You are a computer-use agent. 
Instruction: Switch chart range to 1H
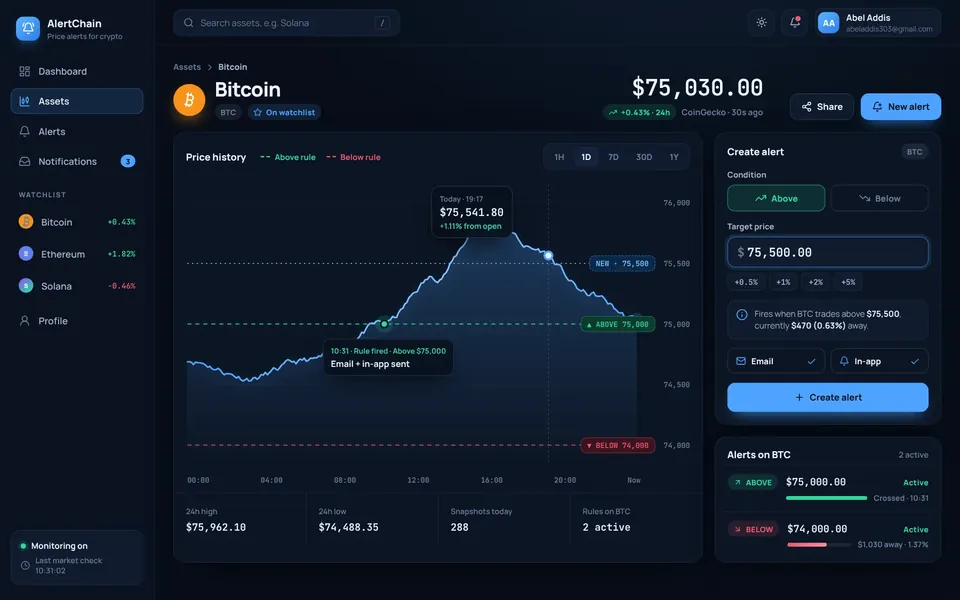(x=559, y=157)
